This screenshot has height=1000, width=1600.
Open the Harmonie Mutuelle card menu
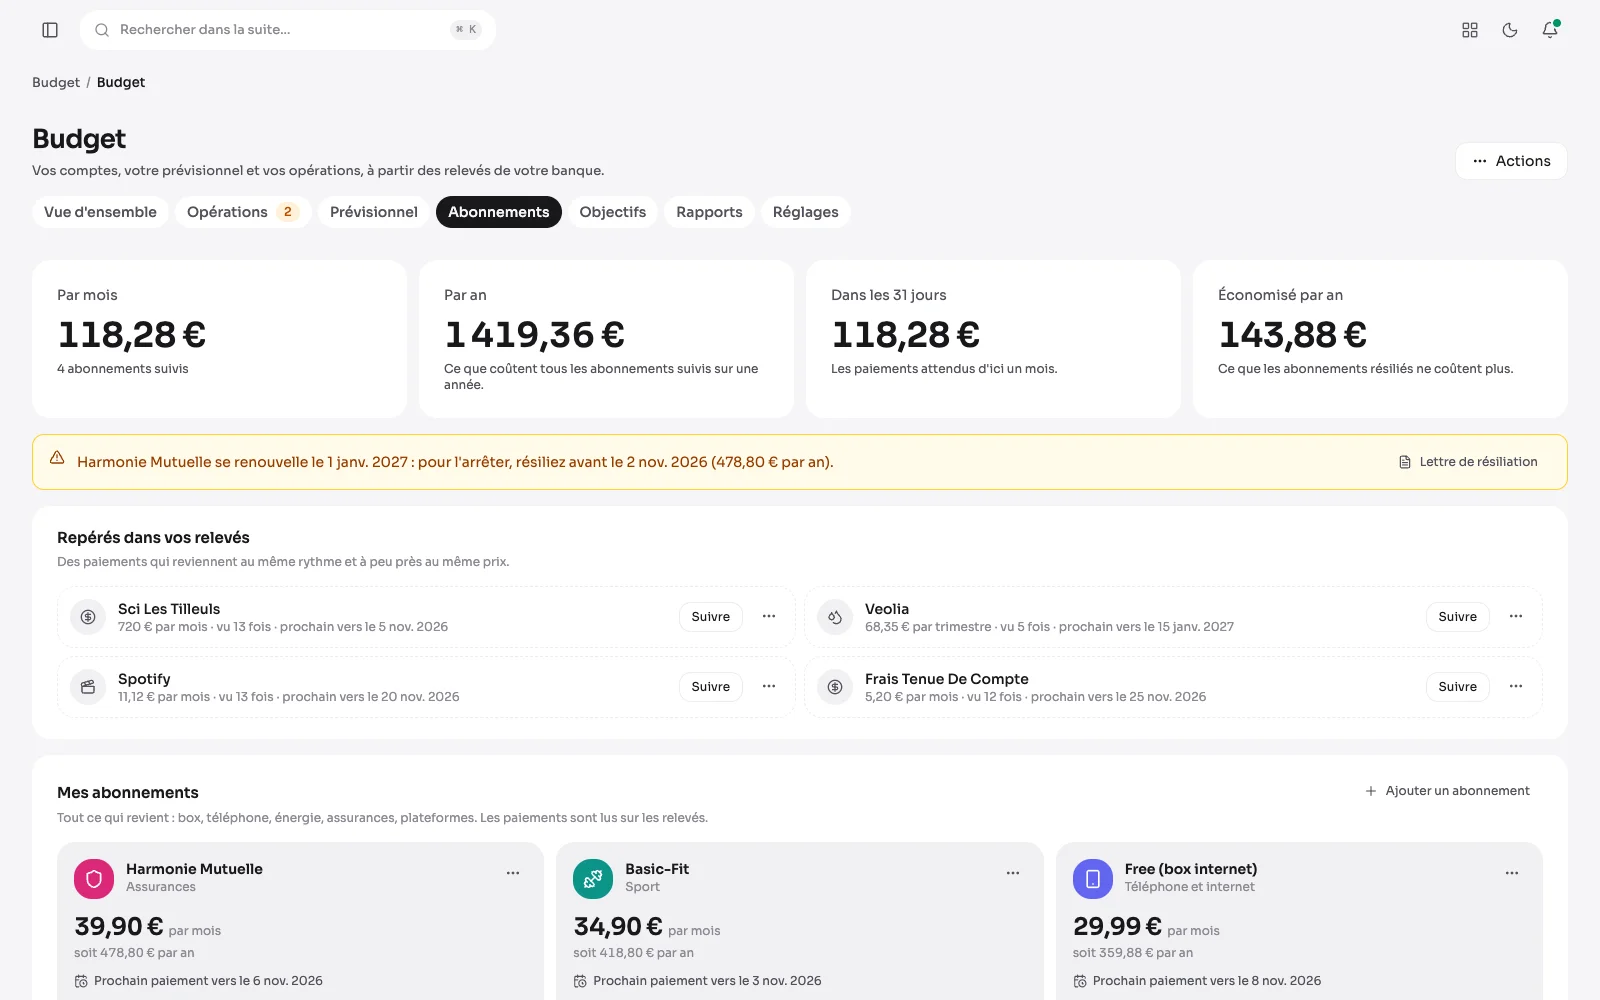coord(513,873)
